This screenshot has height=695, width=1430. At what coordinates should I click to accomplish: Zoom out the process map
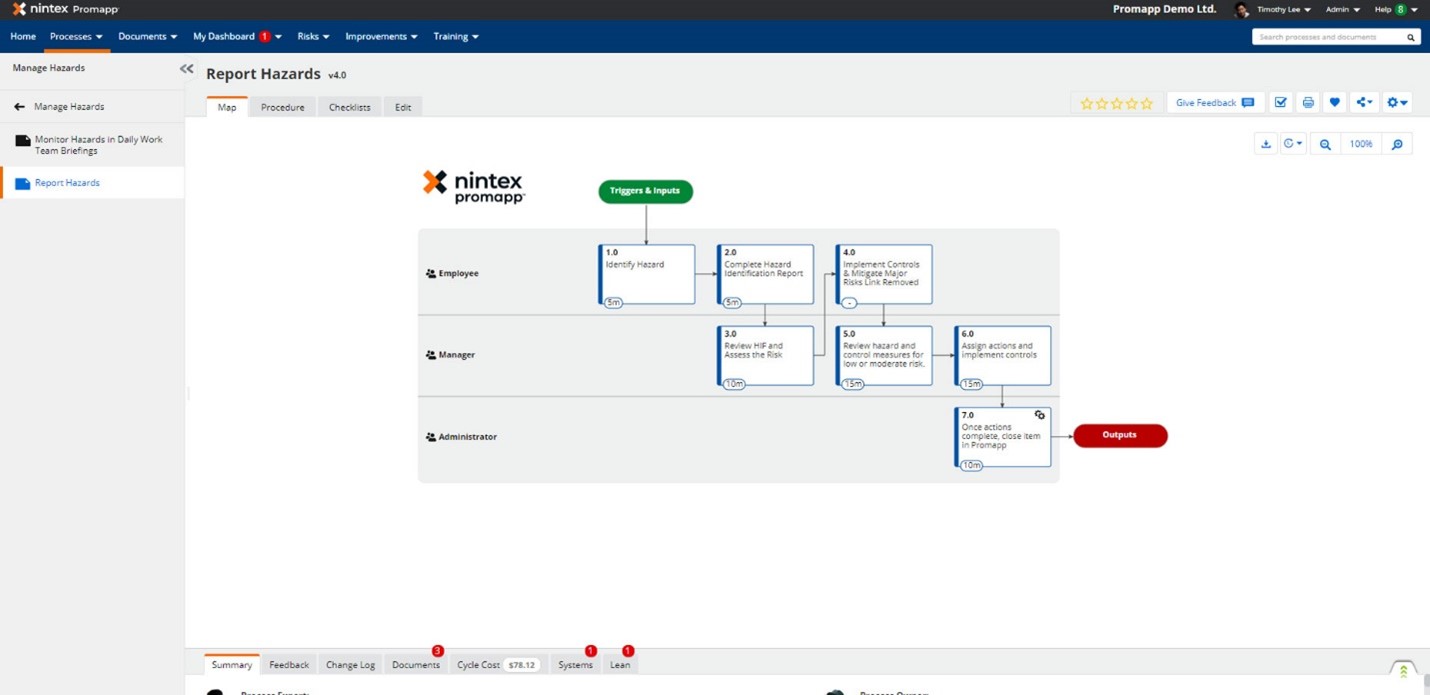click(x=1325, y=144)
